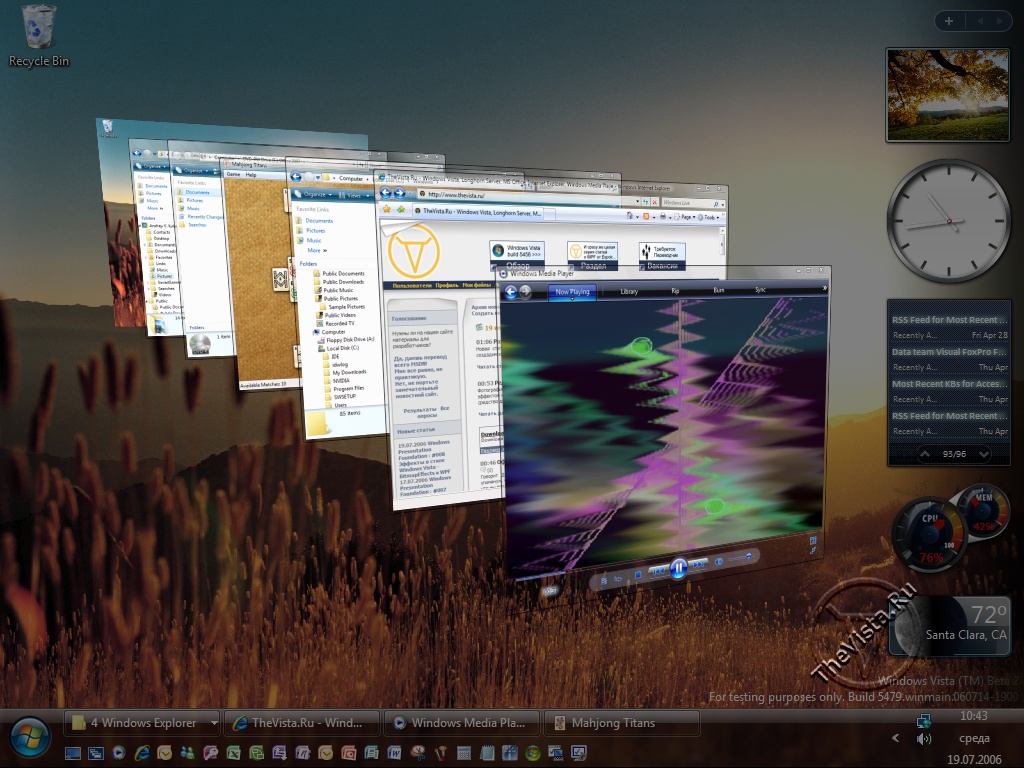Click the slideshow picture gadget
The image size is (1024, 768).
pyautogui.click(x=948, y=94)
